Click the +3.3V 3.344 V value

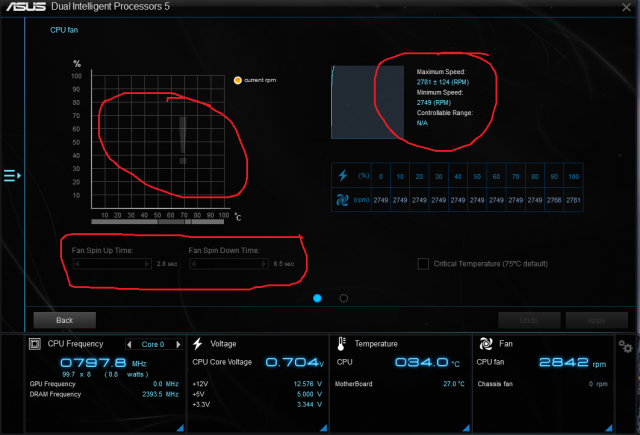tap(309, 404)
